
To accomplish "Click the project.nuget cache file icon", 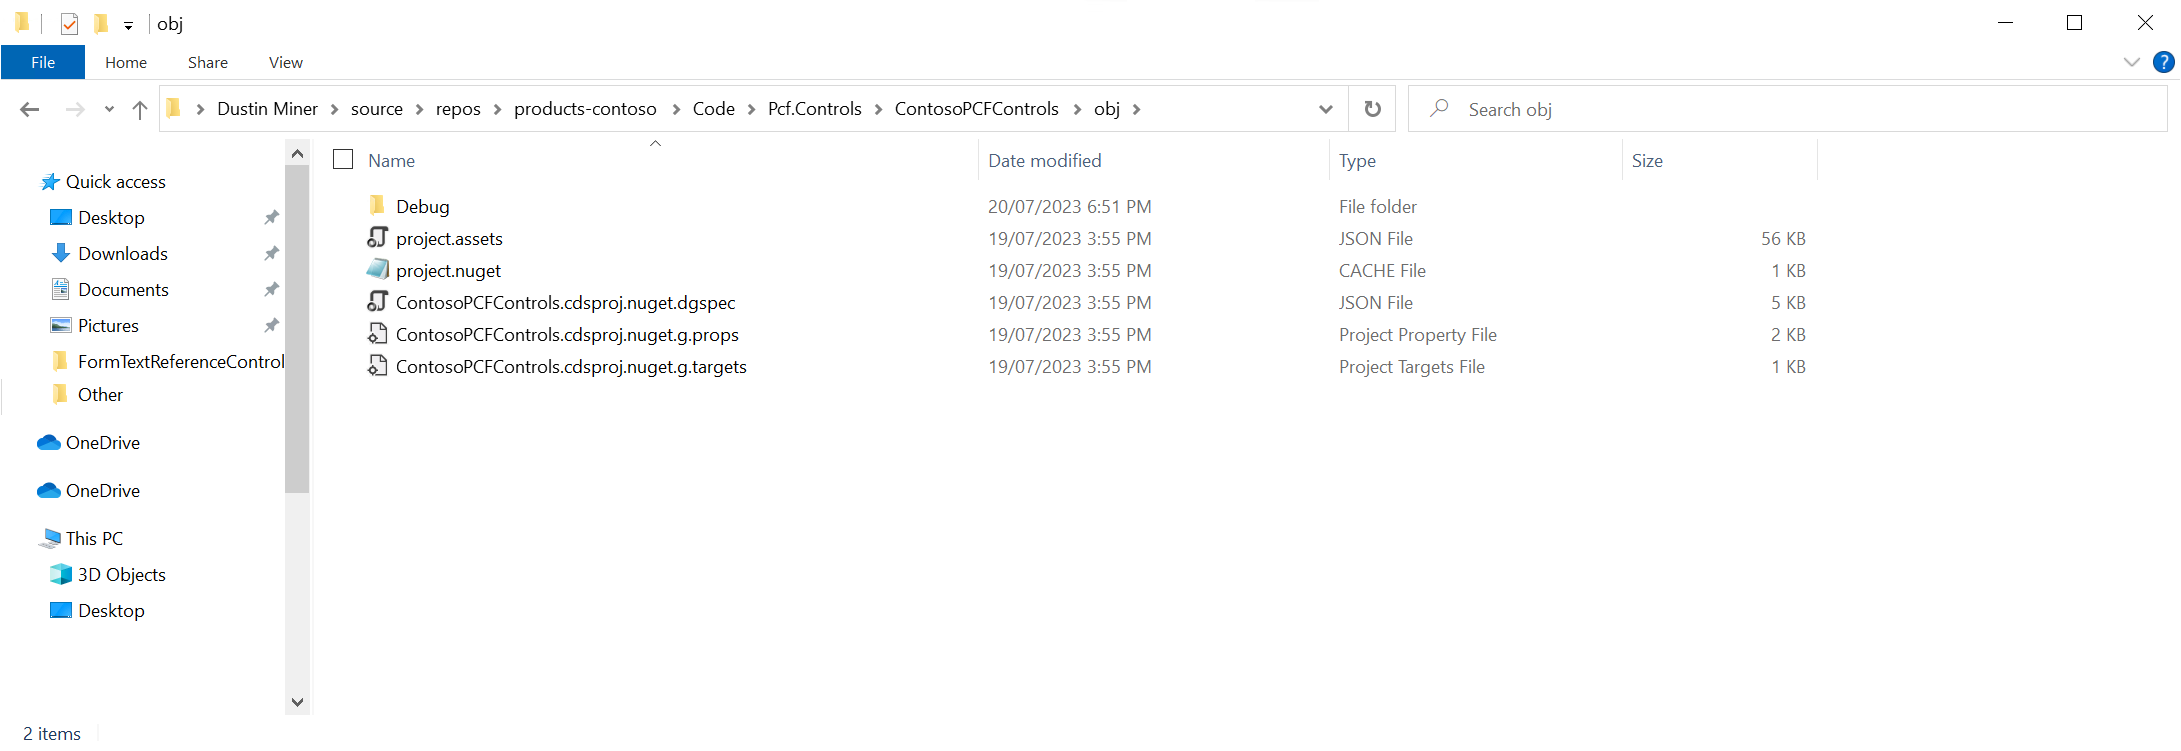I will click(x=377, y=270).
